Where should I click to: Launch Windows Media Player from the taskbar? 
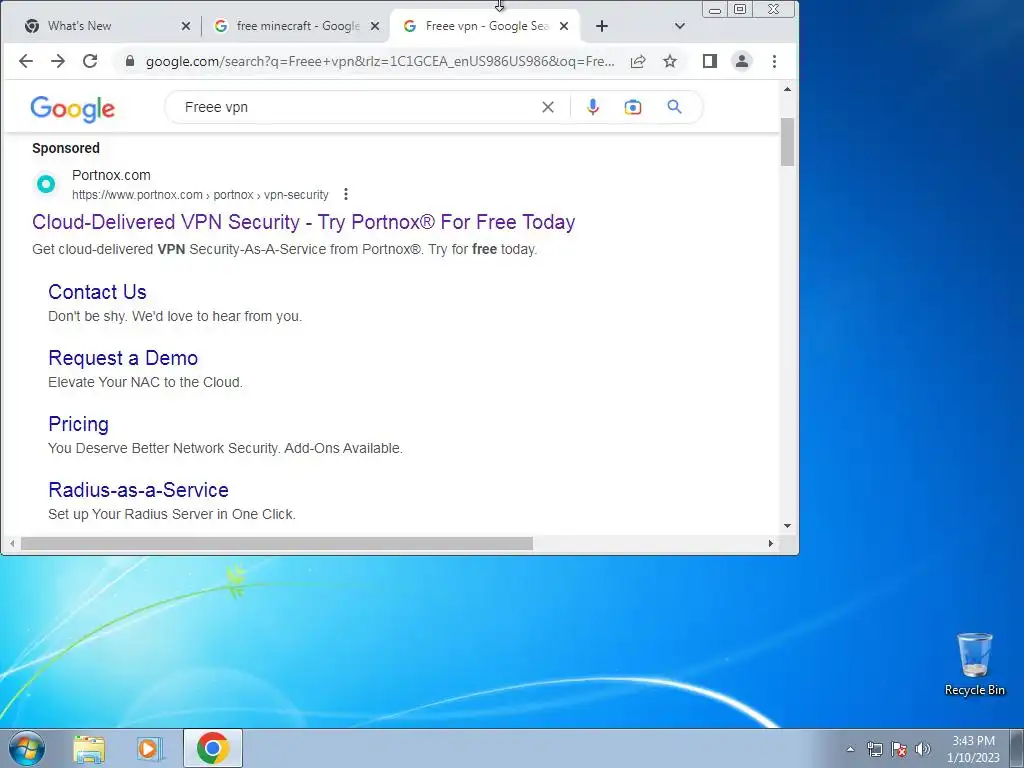tap(150, 748)
